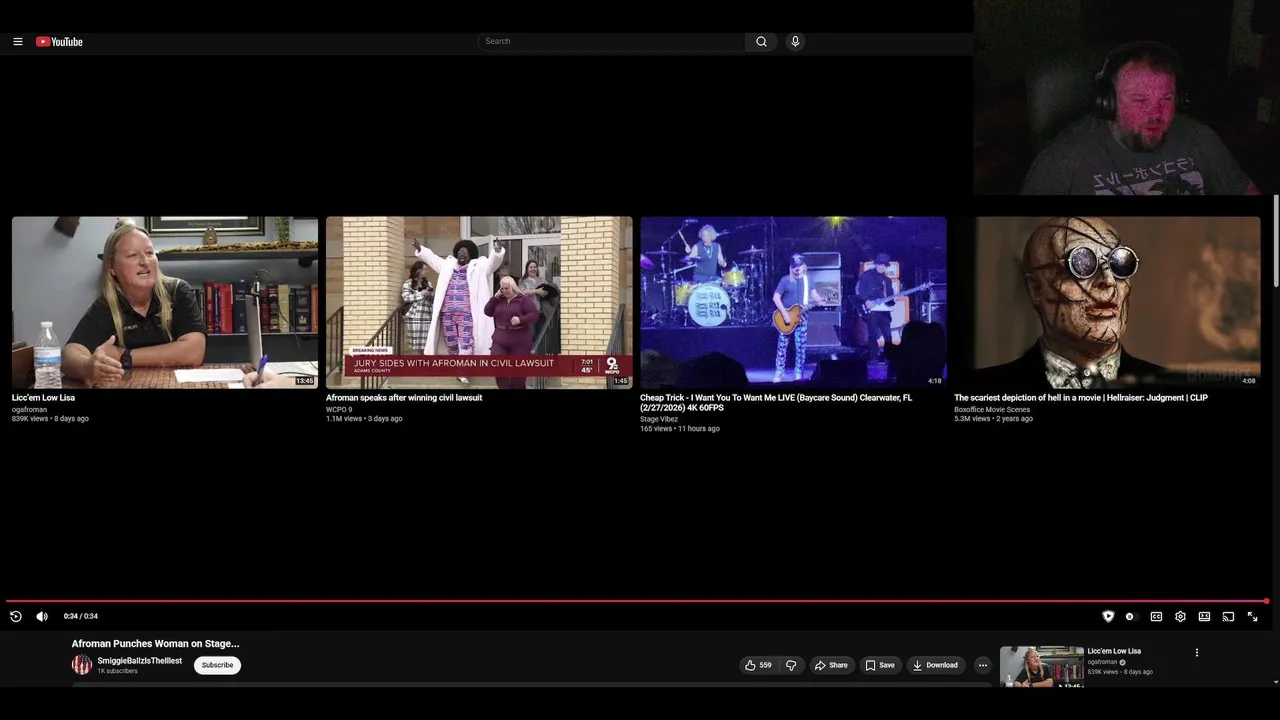Screen dimensions: 1280x720
Task: Like the video with 559 likes
Action: (758, 665)
